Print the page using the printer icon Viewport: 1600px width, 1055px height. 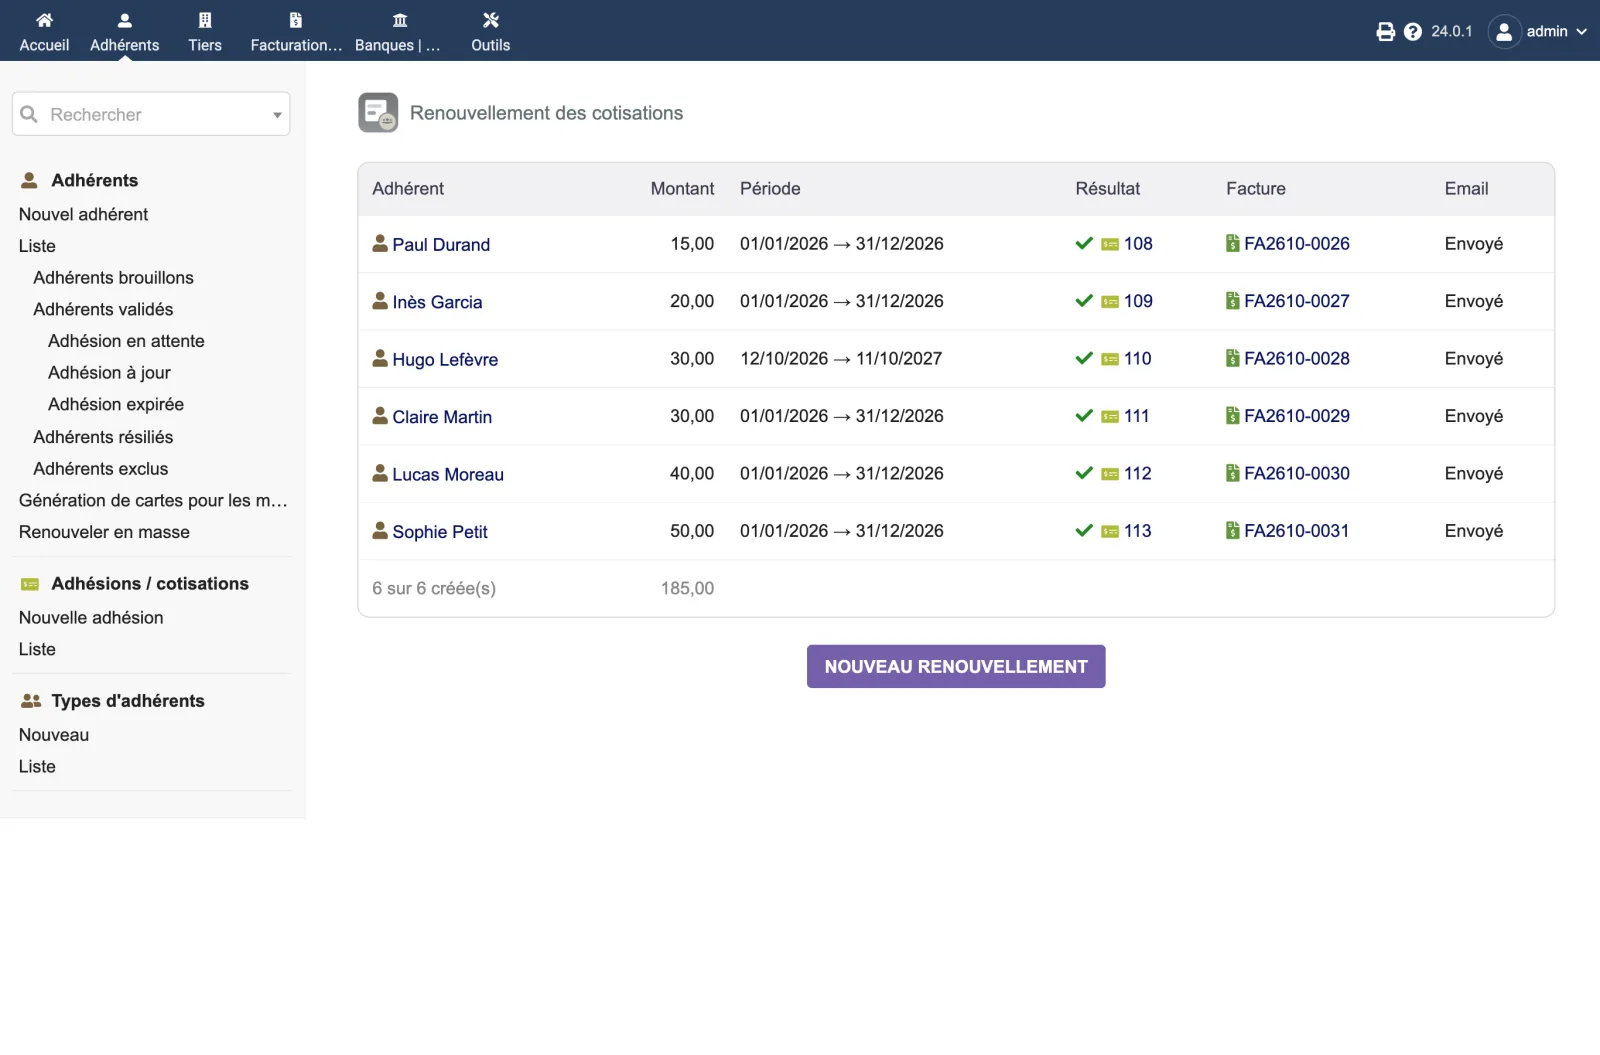coord(1385,32)
